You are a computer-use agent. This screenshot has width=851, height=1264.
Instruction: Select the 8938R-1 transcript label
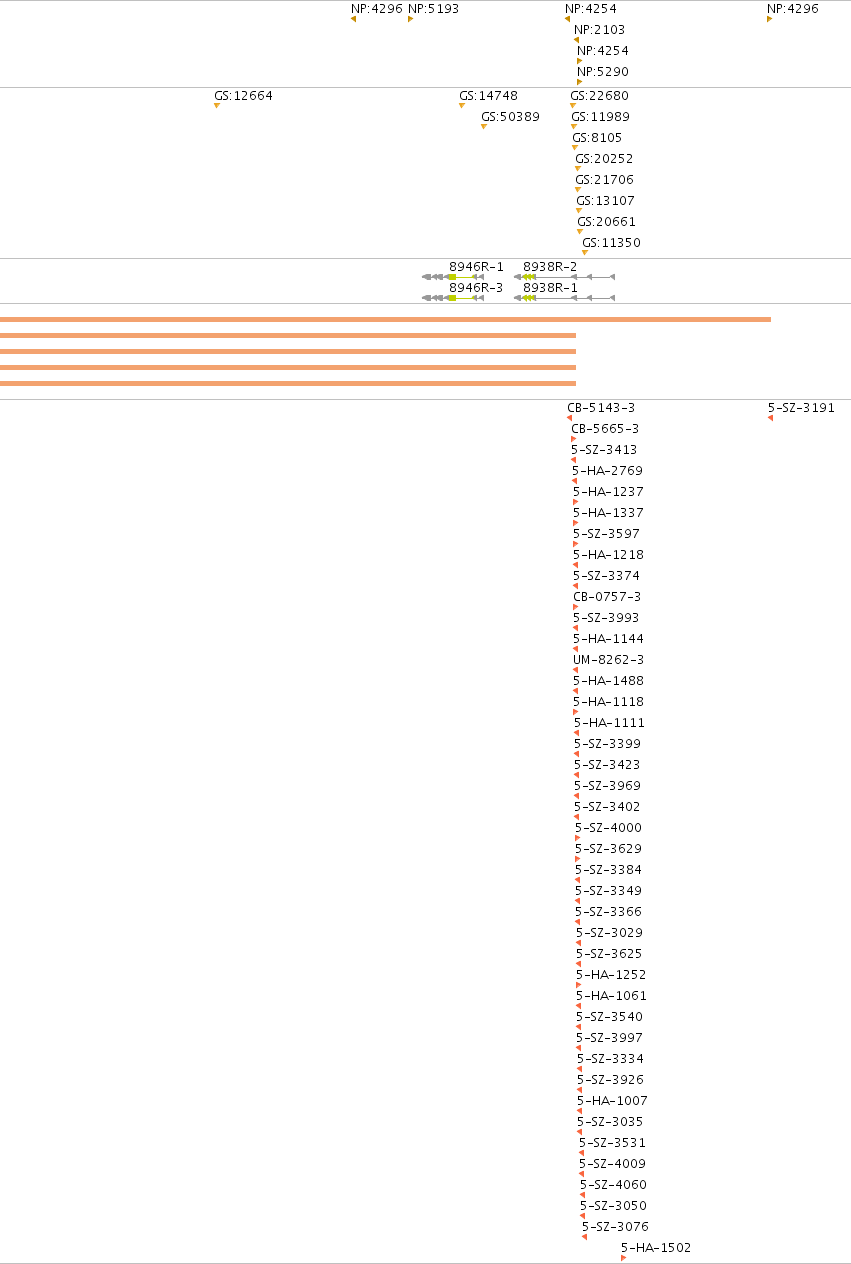pyautogui.click(x=550, y=287)
